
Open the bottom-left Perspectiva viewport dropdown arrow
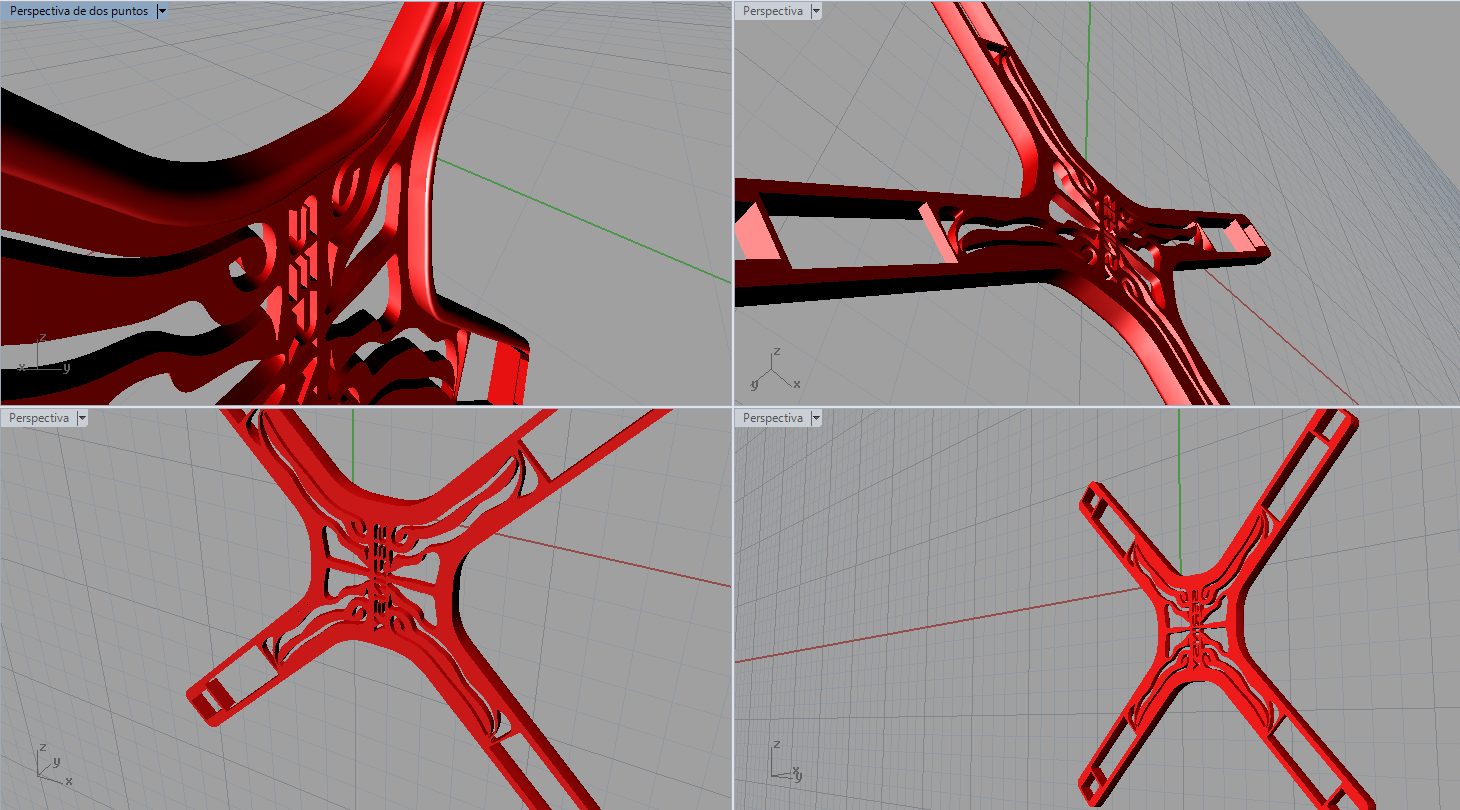[x=82, y=417]
